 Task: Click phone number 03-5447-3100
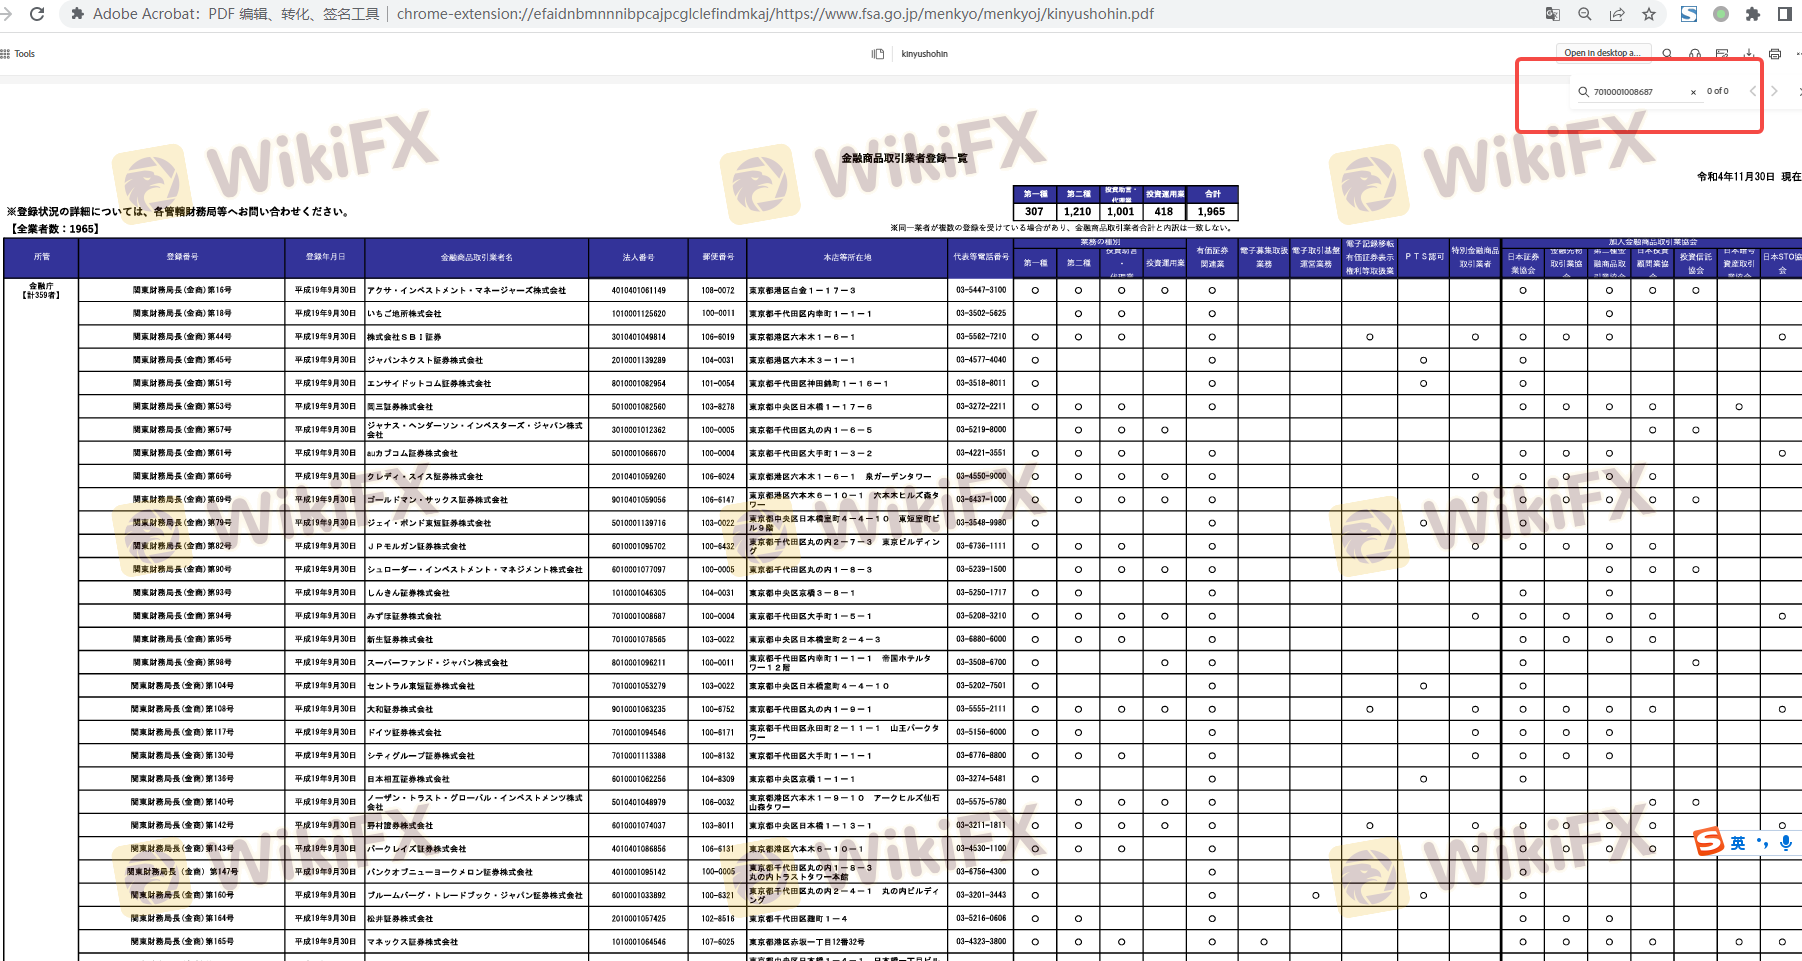click(x=981, y=290)
